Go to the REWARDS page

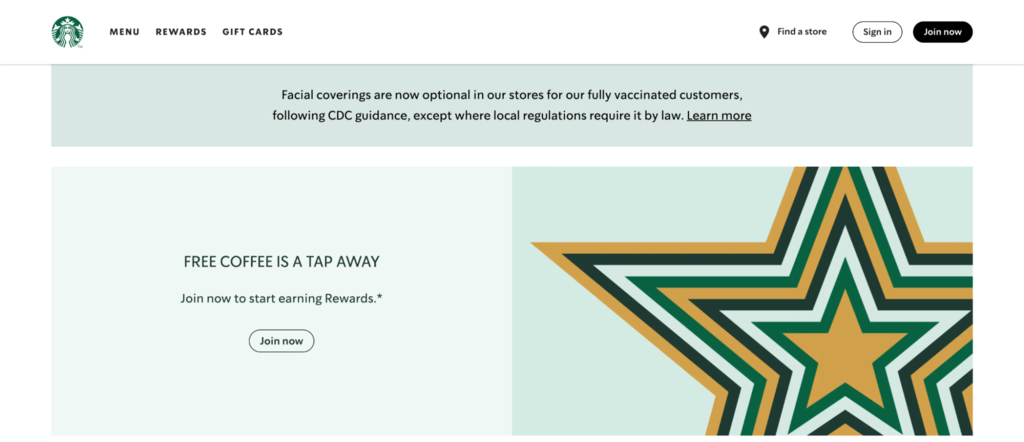click(181, 32)
